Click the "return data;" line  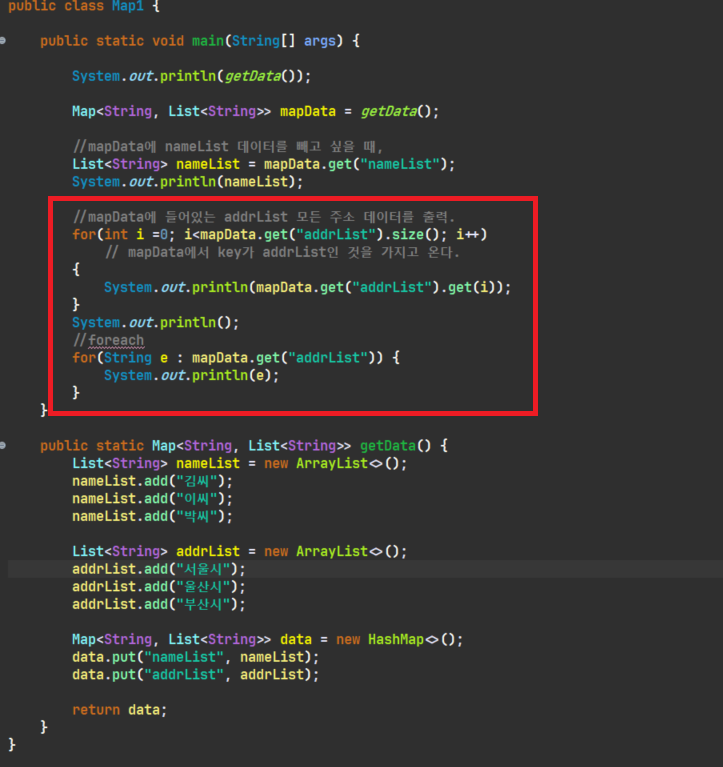[119, 710]
